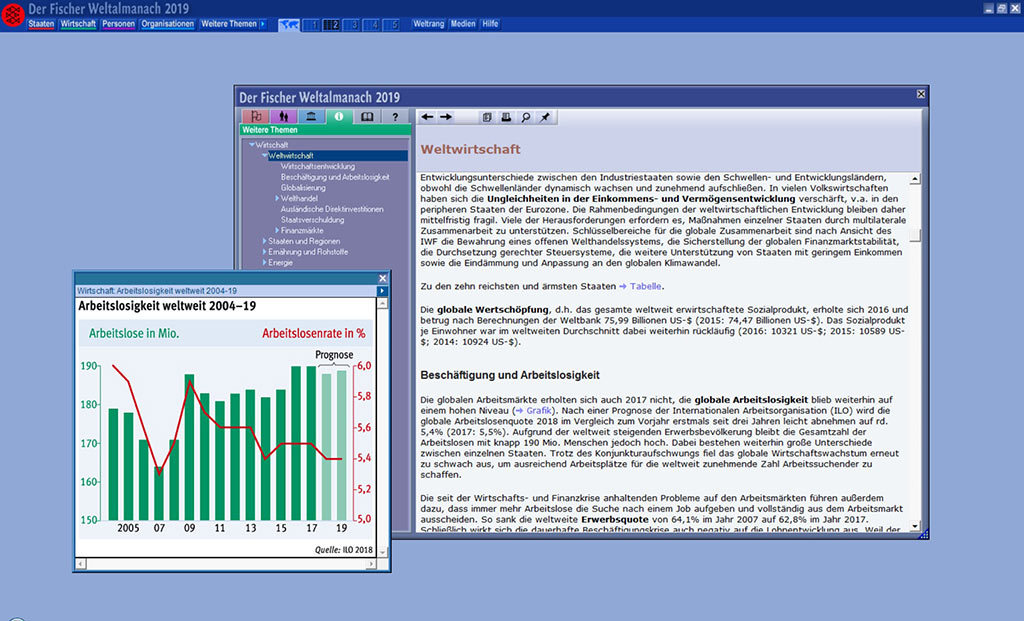Click the blue arrow in chart title bar

pos(382,291)
